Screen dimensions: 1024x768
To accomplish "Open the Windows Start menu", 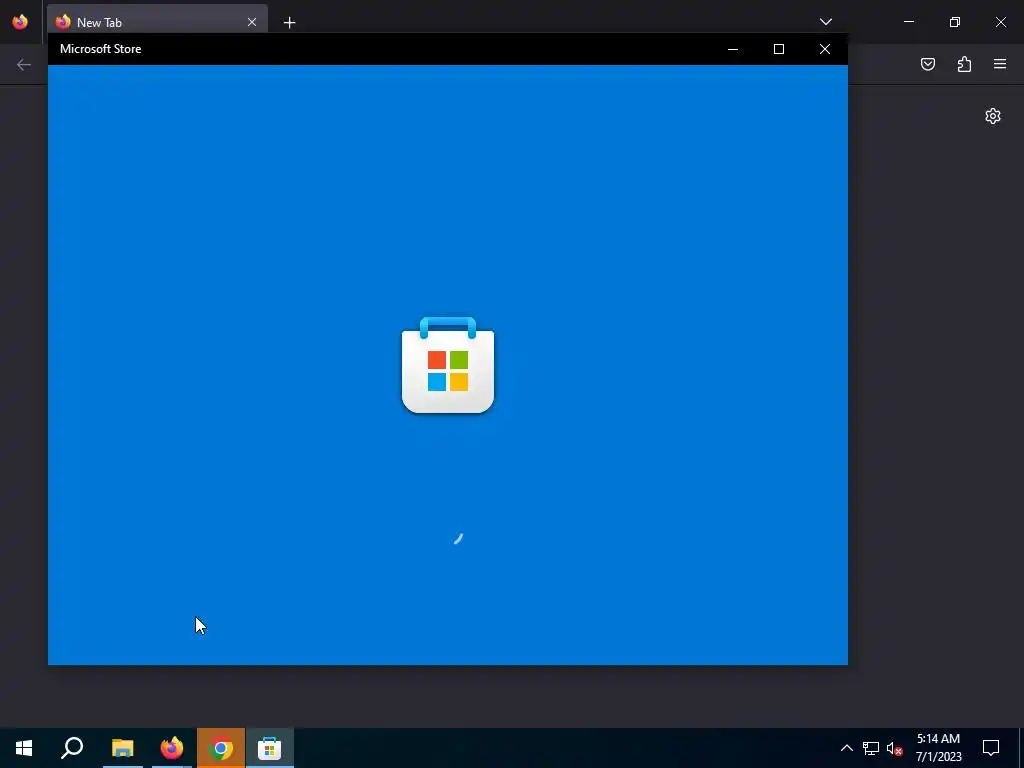I will (24, 748).
